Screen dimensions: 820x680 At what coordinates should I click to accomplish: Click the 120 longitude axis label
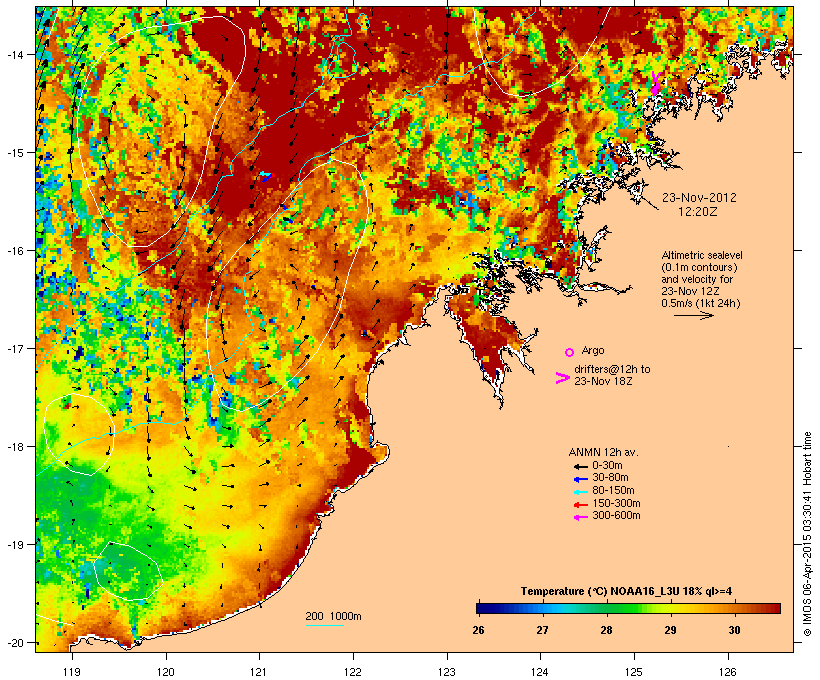pyautogui.click(x=166, y=672)
